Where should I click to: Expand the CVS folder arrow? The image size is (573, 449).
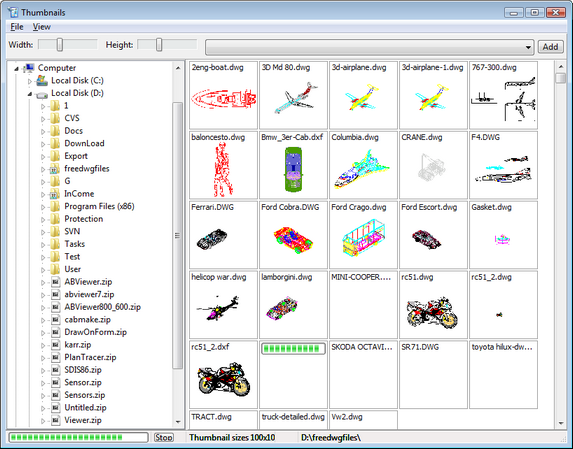pos(43,119)
